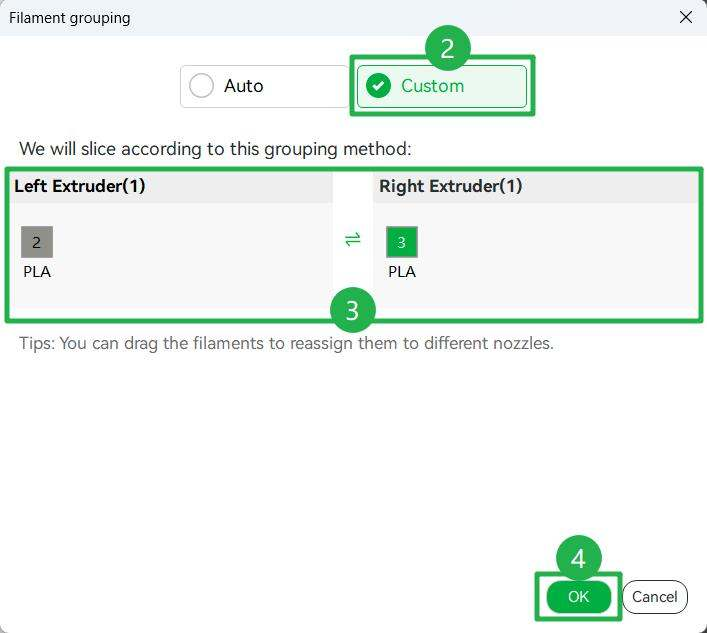
Task: Click the green step 4 badge
Action: [578, 558]
